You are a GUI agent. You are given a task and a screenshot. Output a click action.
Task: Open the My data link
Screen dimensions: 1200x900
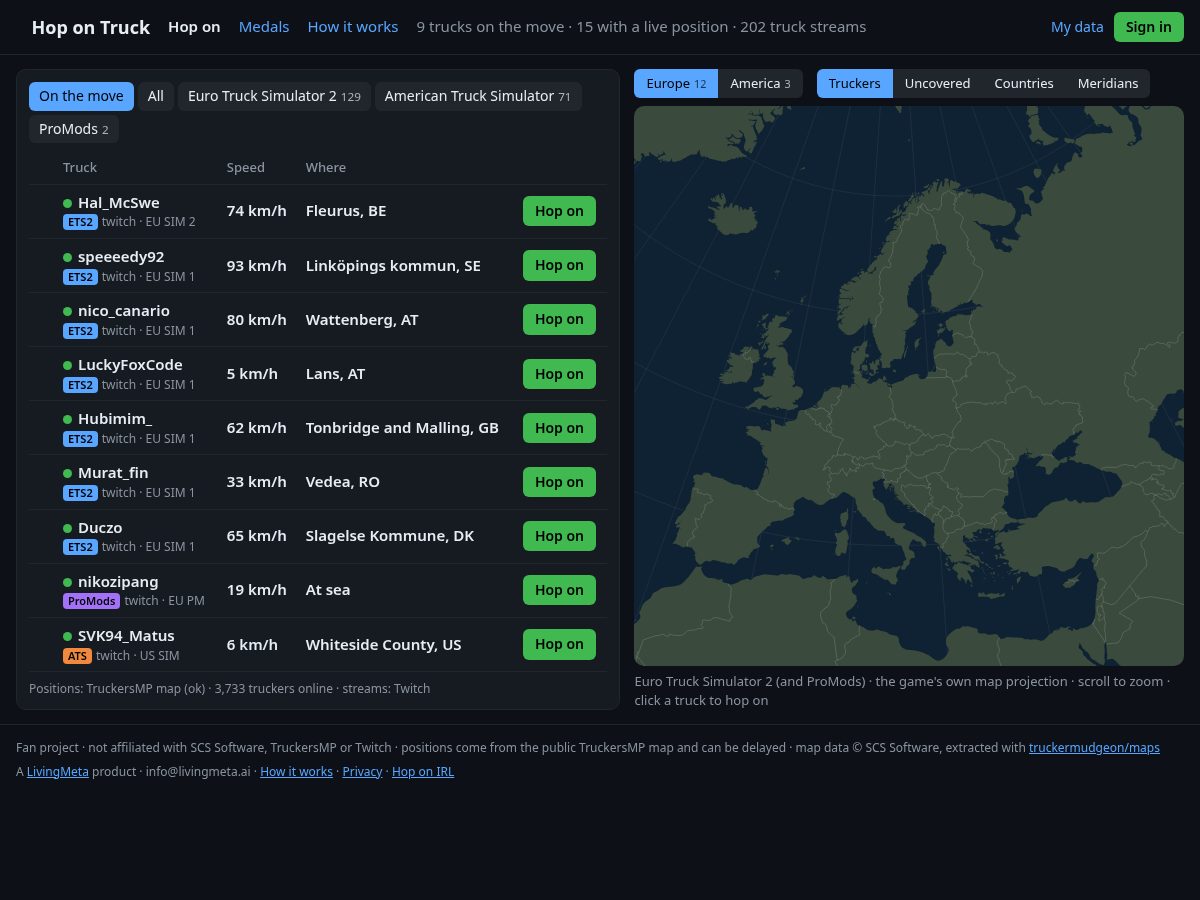pyautogui.click(x=1077, y=27)
